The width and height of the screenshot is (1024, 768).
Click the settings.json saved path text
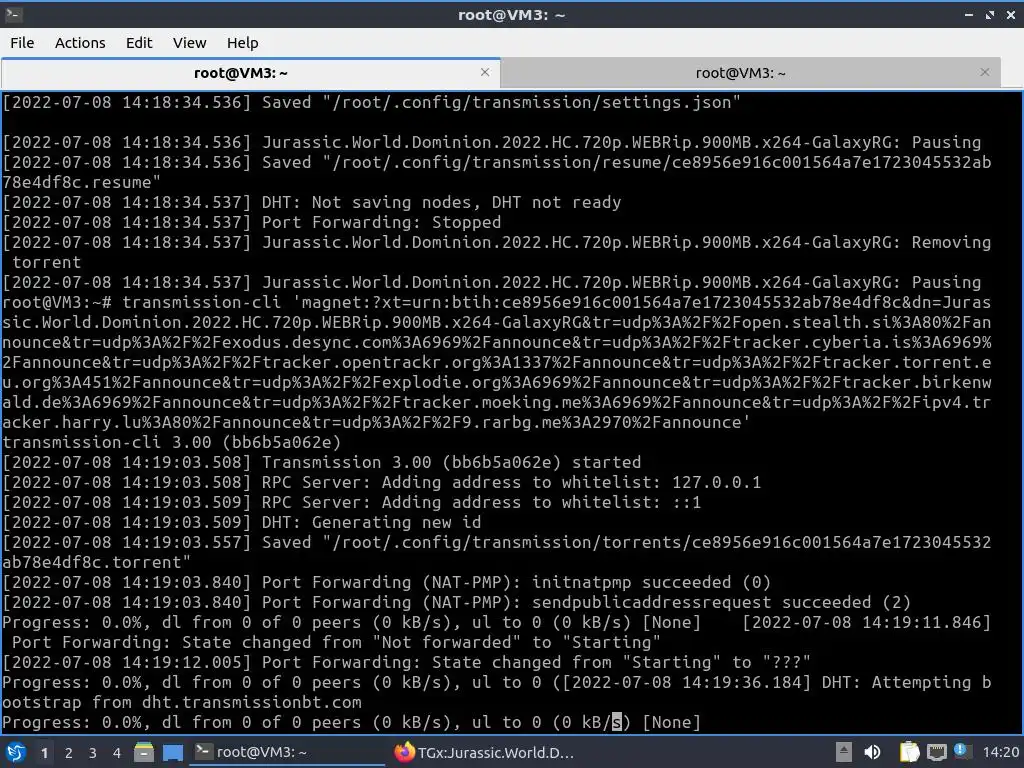(x=532, y=103)
